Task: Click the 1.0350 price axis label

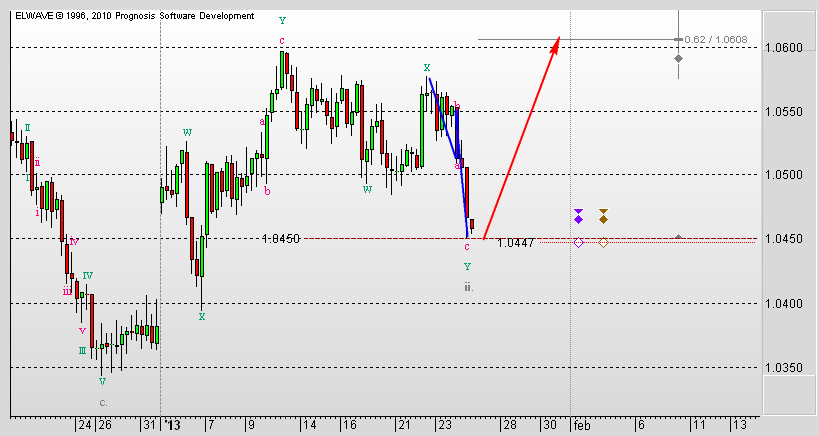Action: [783, 368]
